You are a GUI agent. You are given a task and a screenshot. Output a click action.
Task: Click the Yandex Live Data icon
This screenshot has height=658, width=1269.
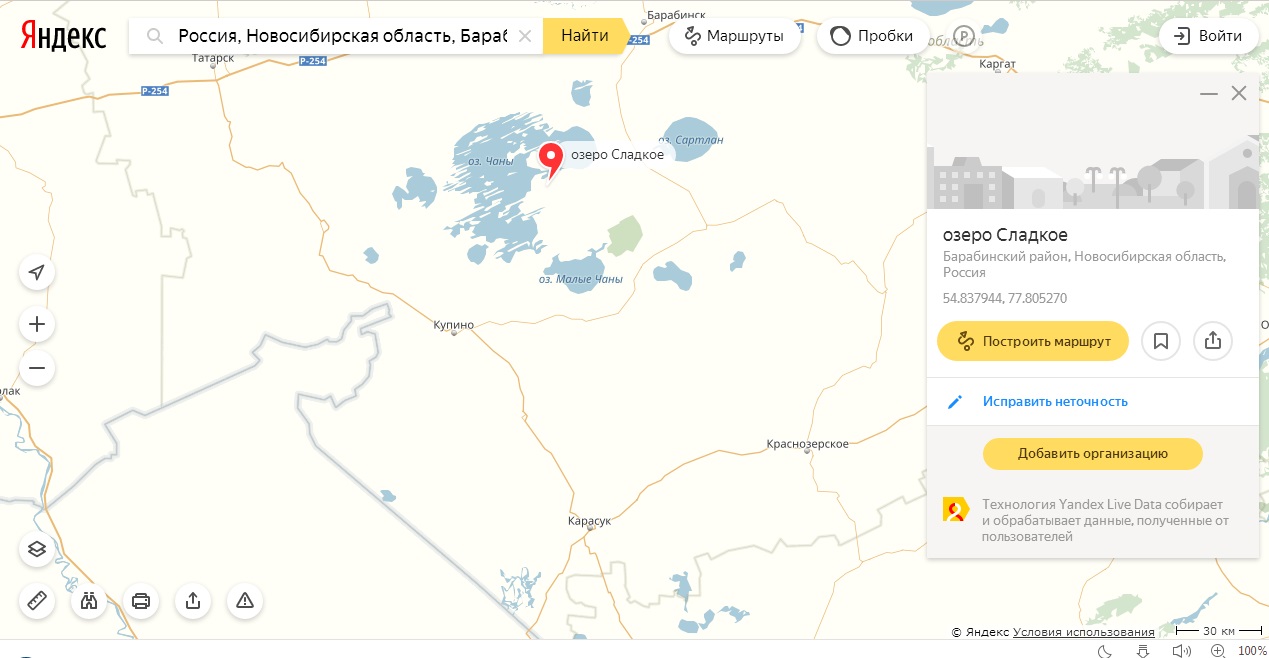coord(955,511)
